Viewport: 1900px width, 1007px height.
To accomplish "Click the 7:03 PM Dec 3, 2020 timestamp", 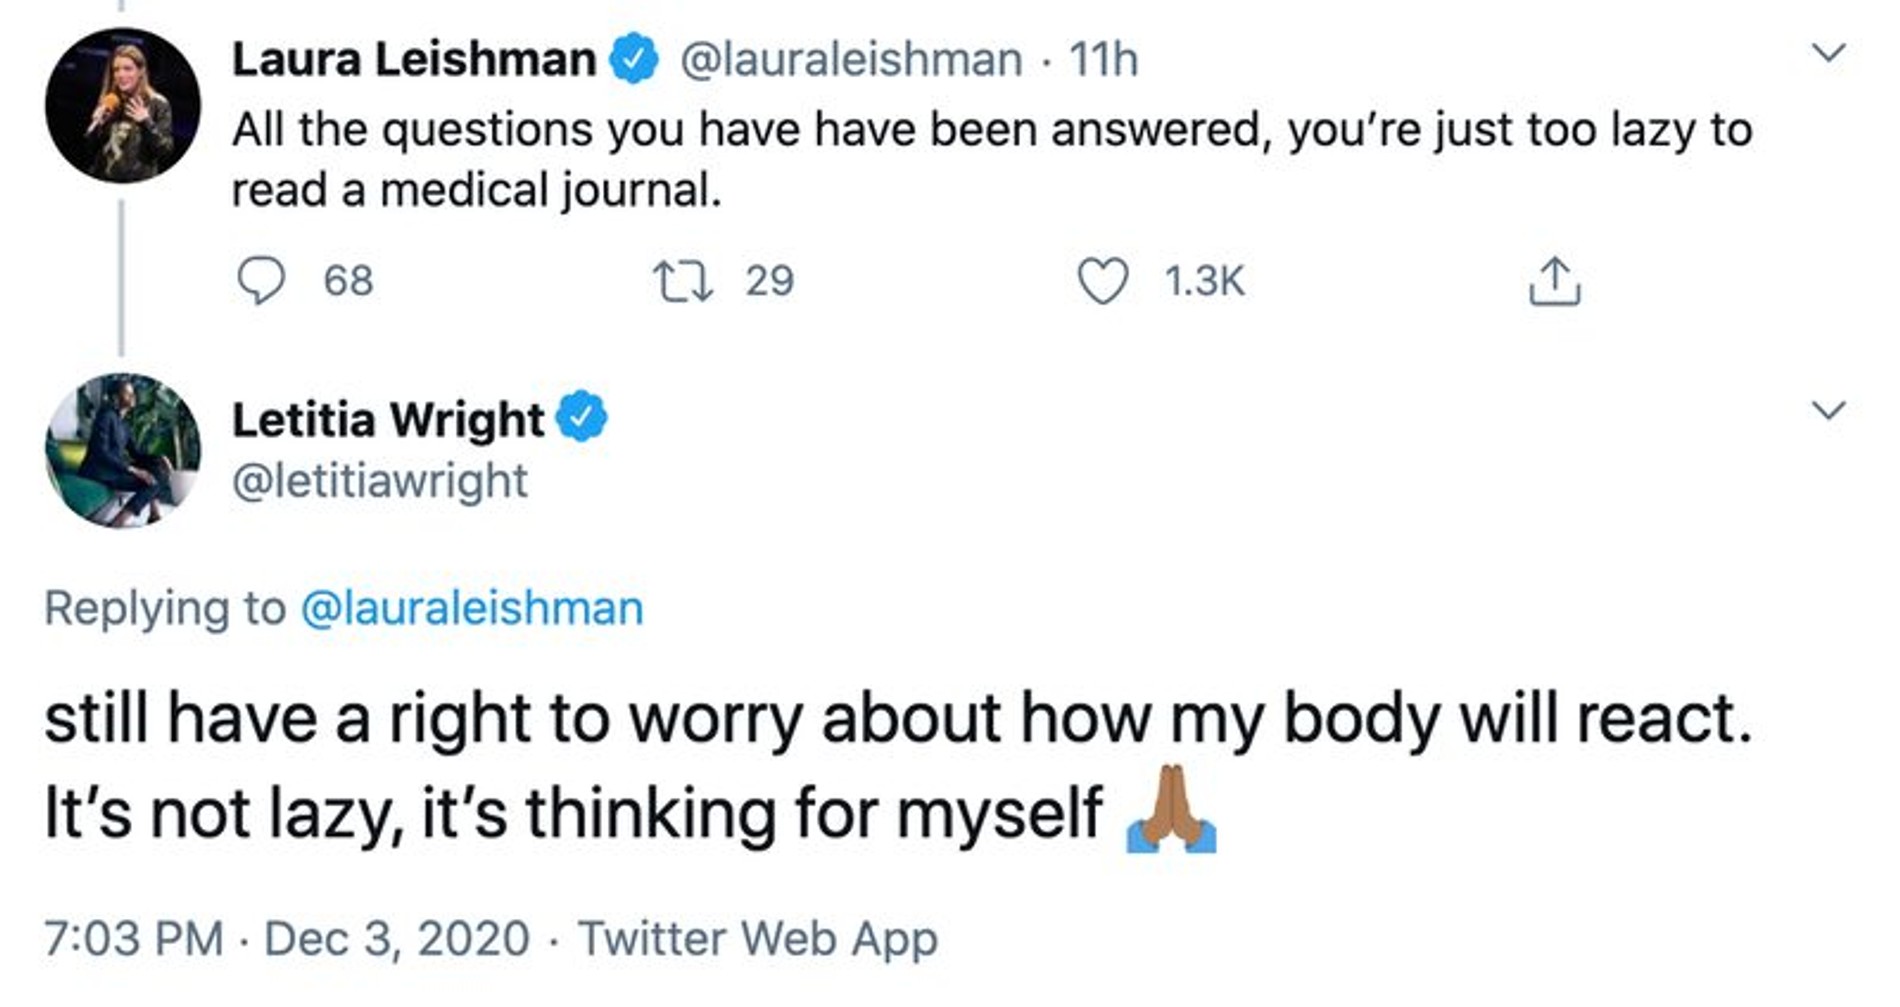I will (x=286, y=938).
